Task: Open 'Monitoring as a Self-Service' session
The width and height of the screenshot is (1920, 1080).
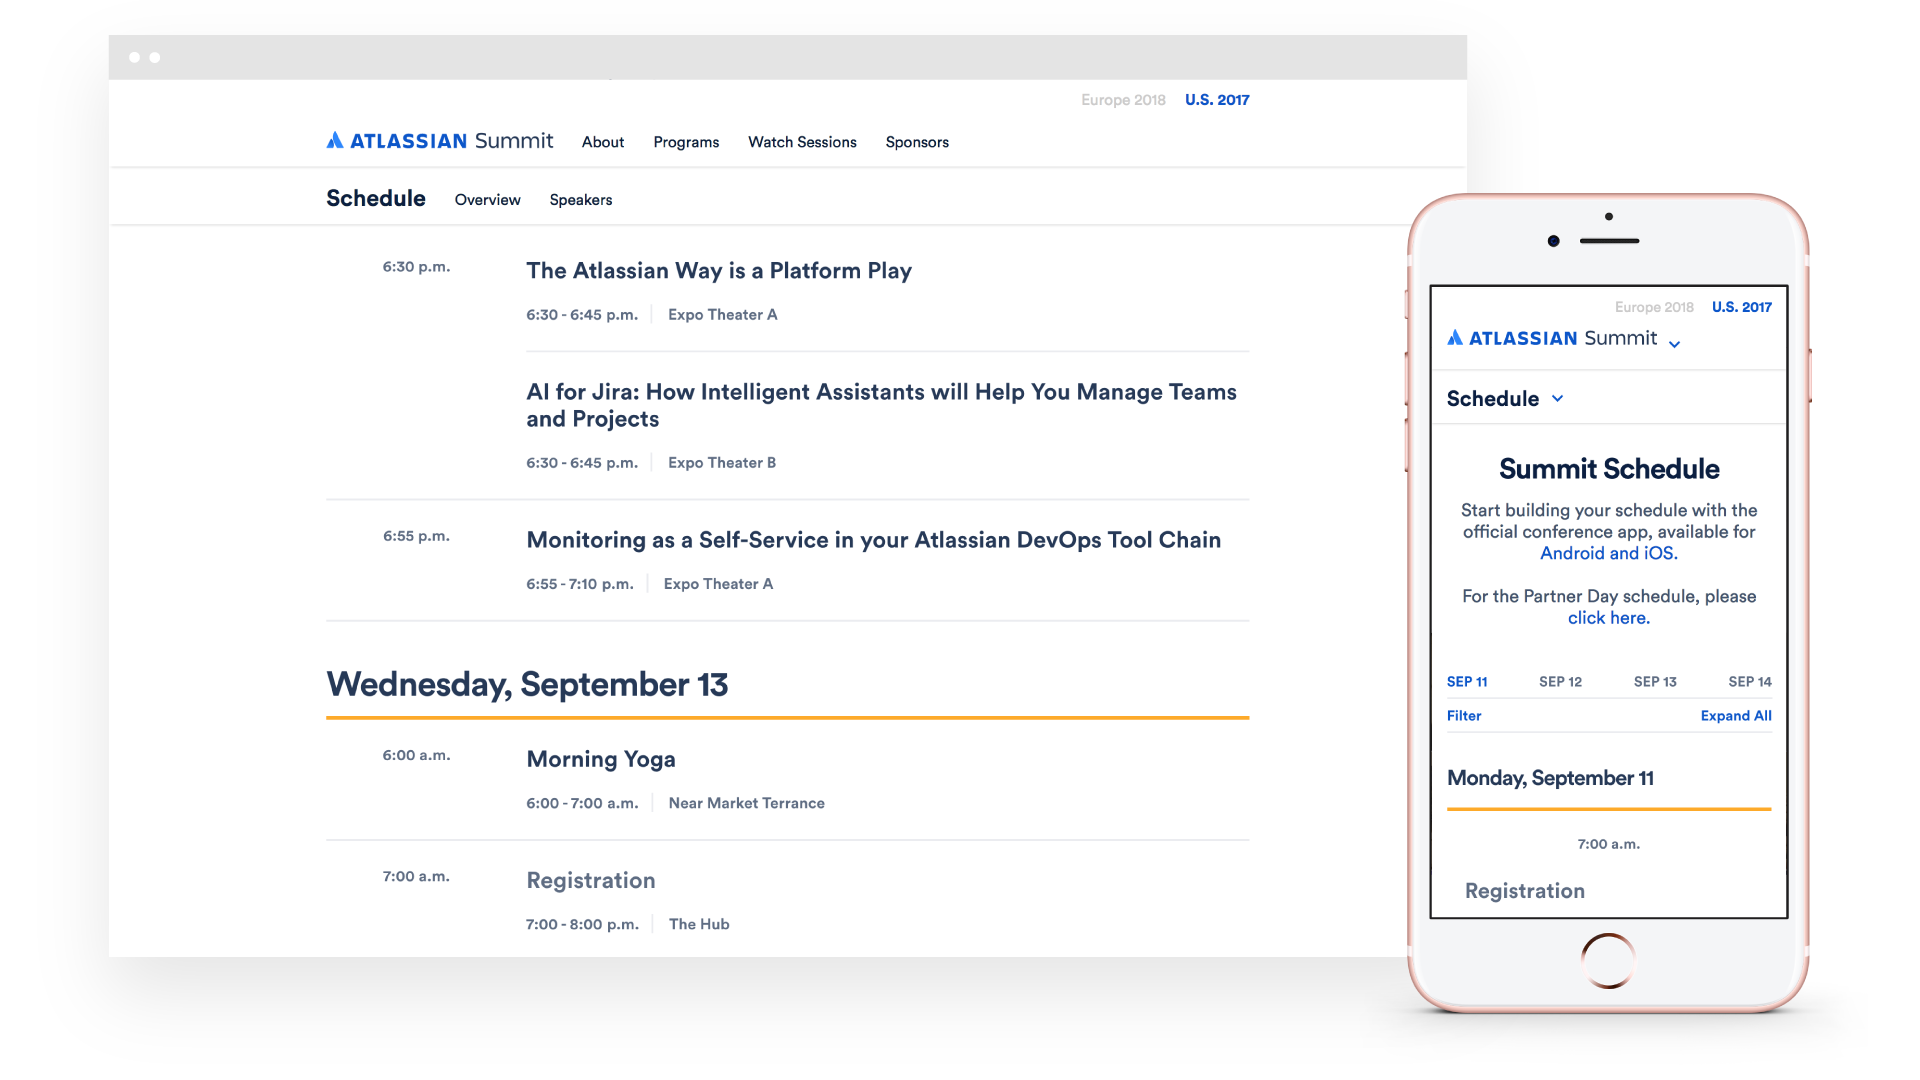Action: (873, 540)
